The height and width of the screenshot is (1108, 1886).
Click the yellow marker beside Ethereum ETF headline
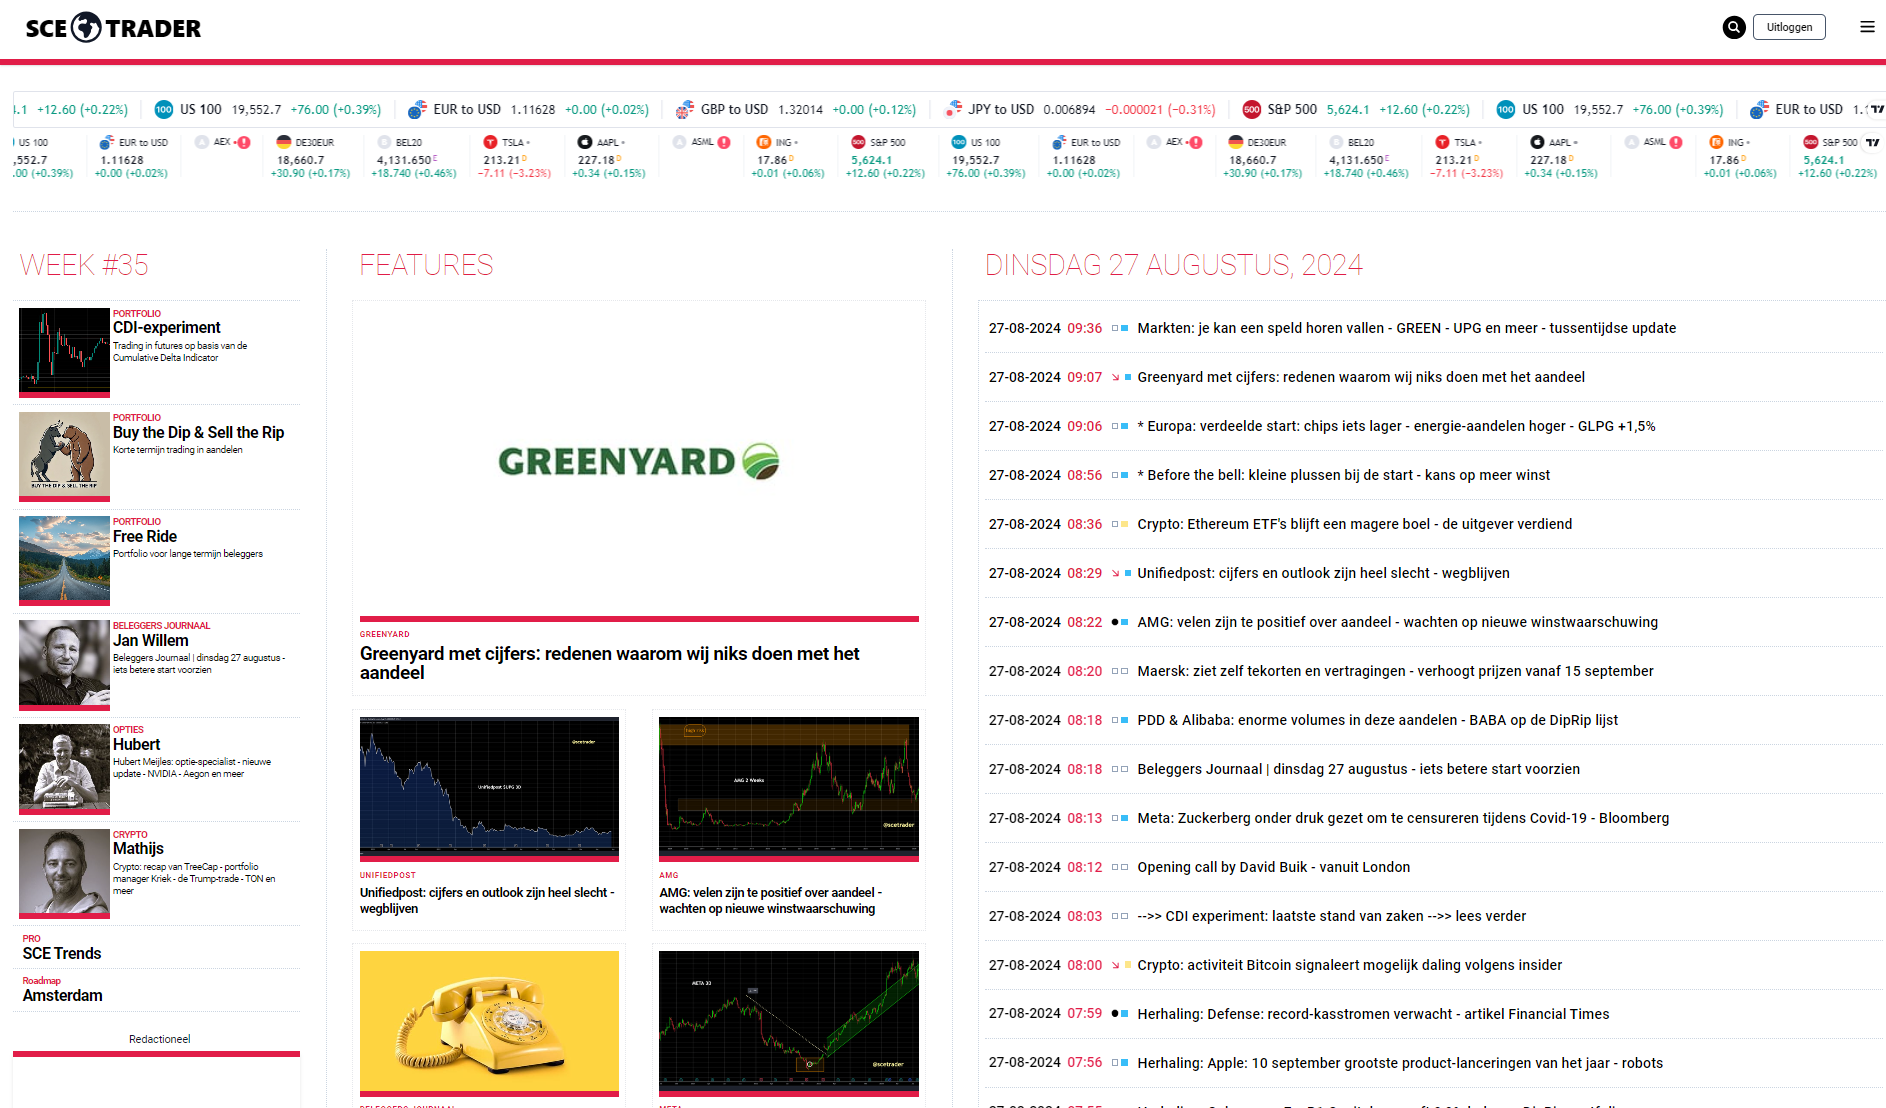1125,524
